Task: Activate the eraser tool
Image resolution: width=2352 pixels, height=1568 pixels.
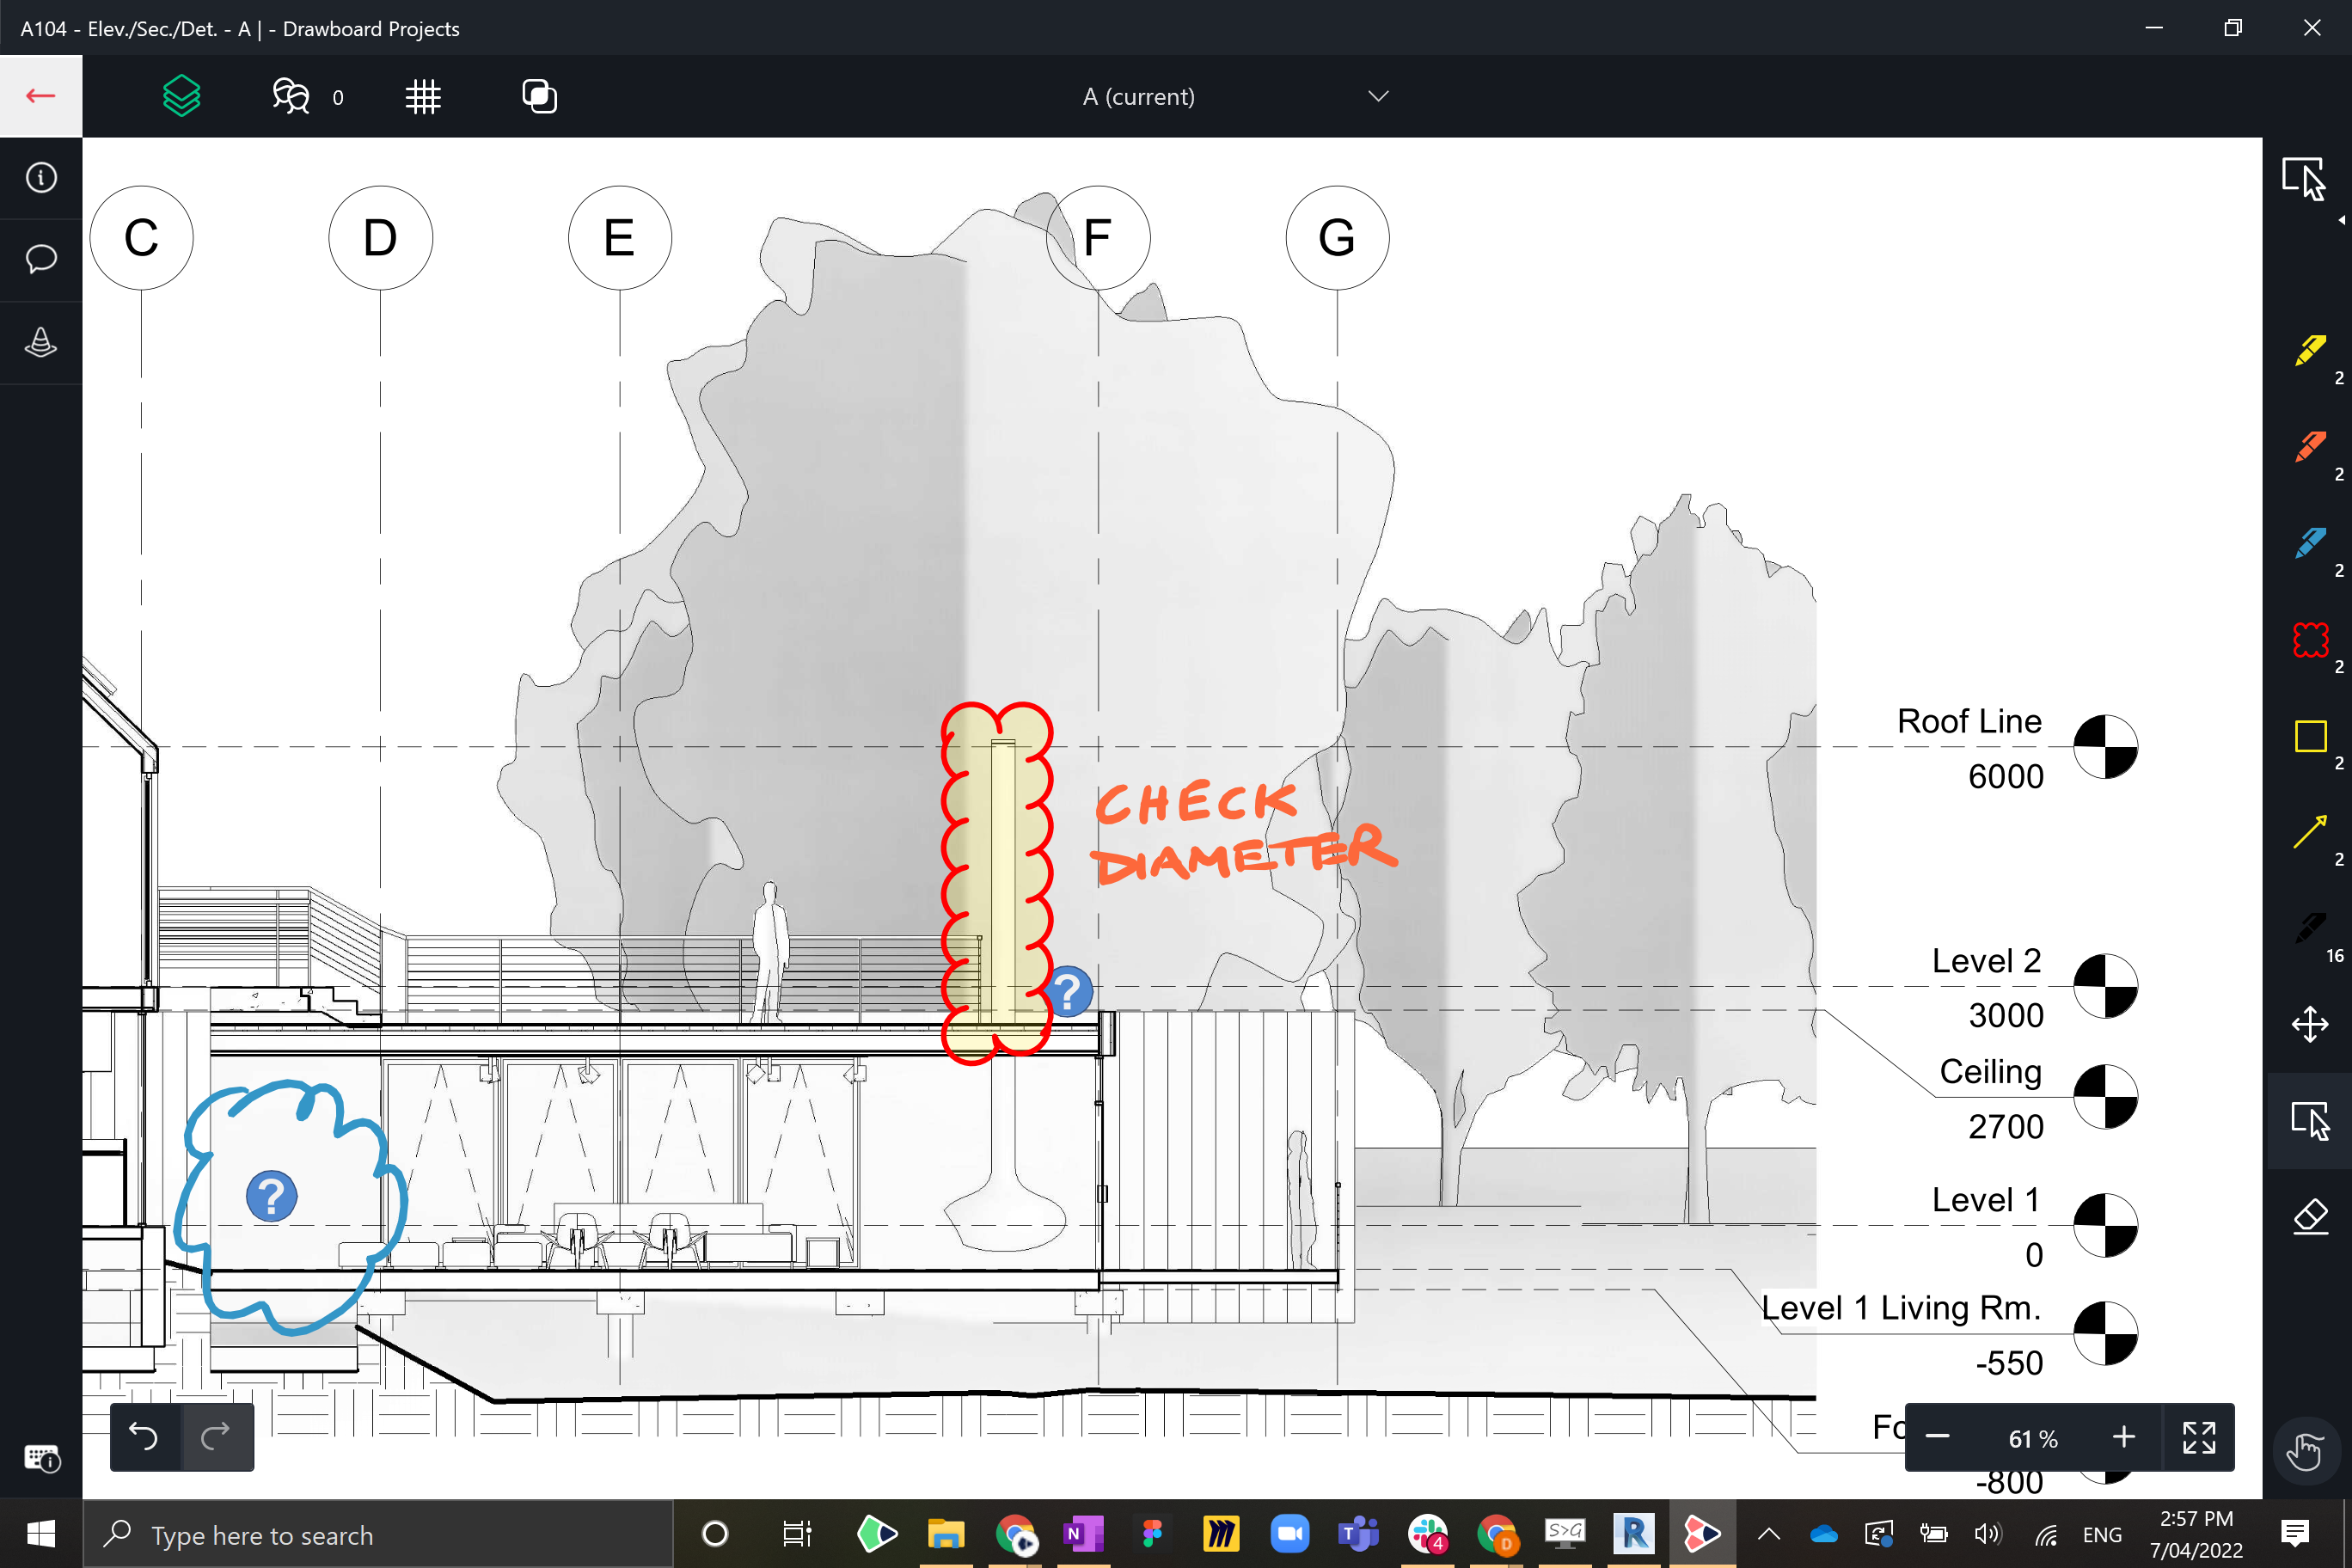Action: point(2310,1217)
